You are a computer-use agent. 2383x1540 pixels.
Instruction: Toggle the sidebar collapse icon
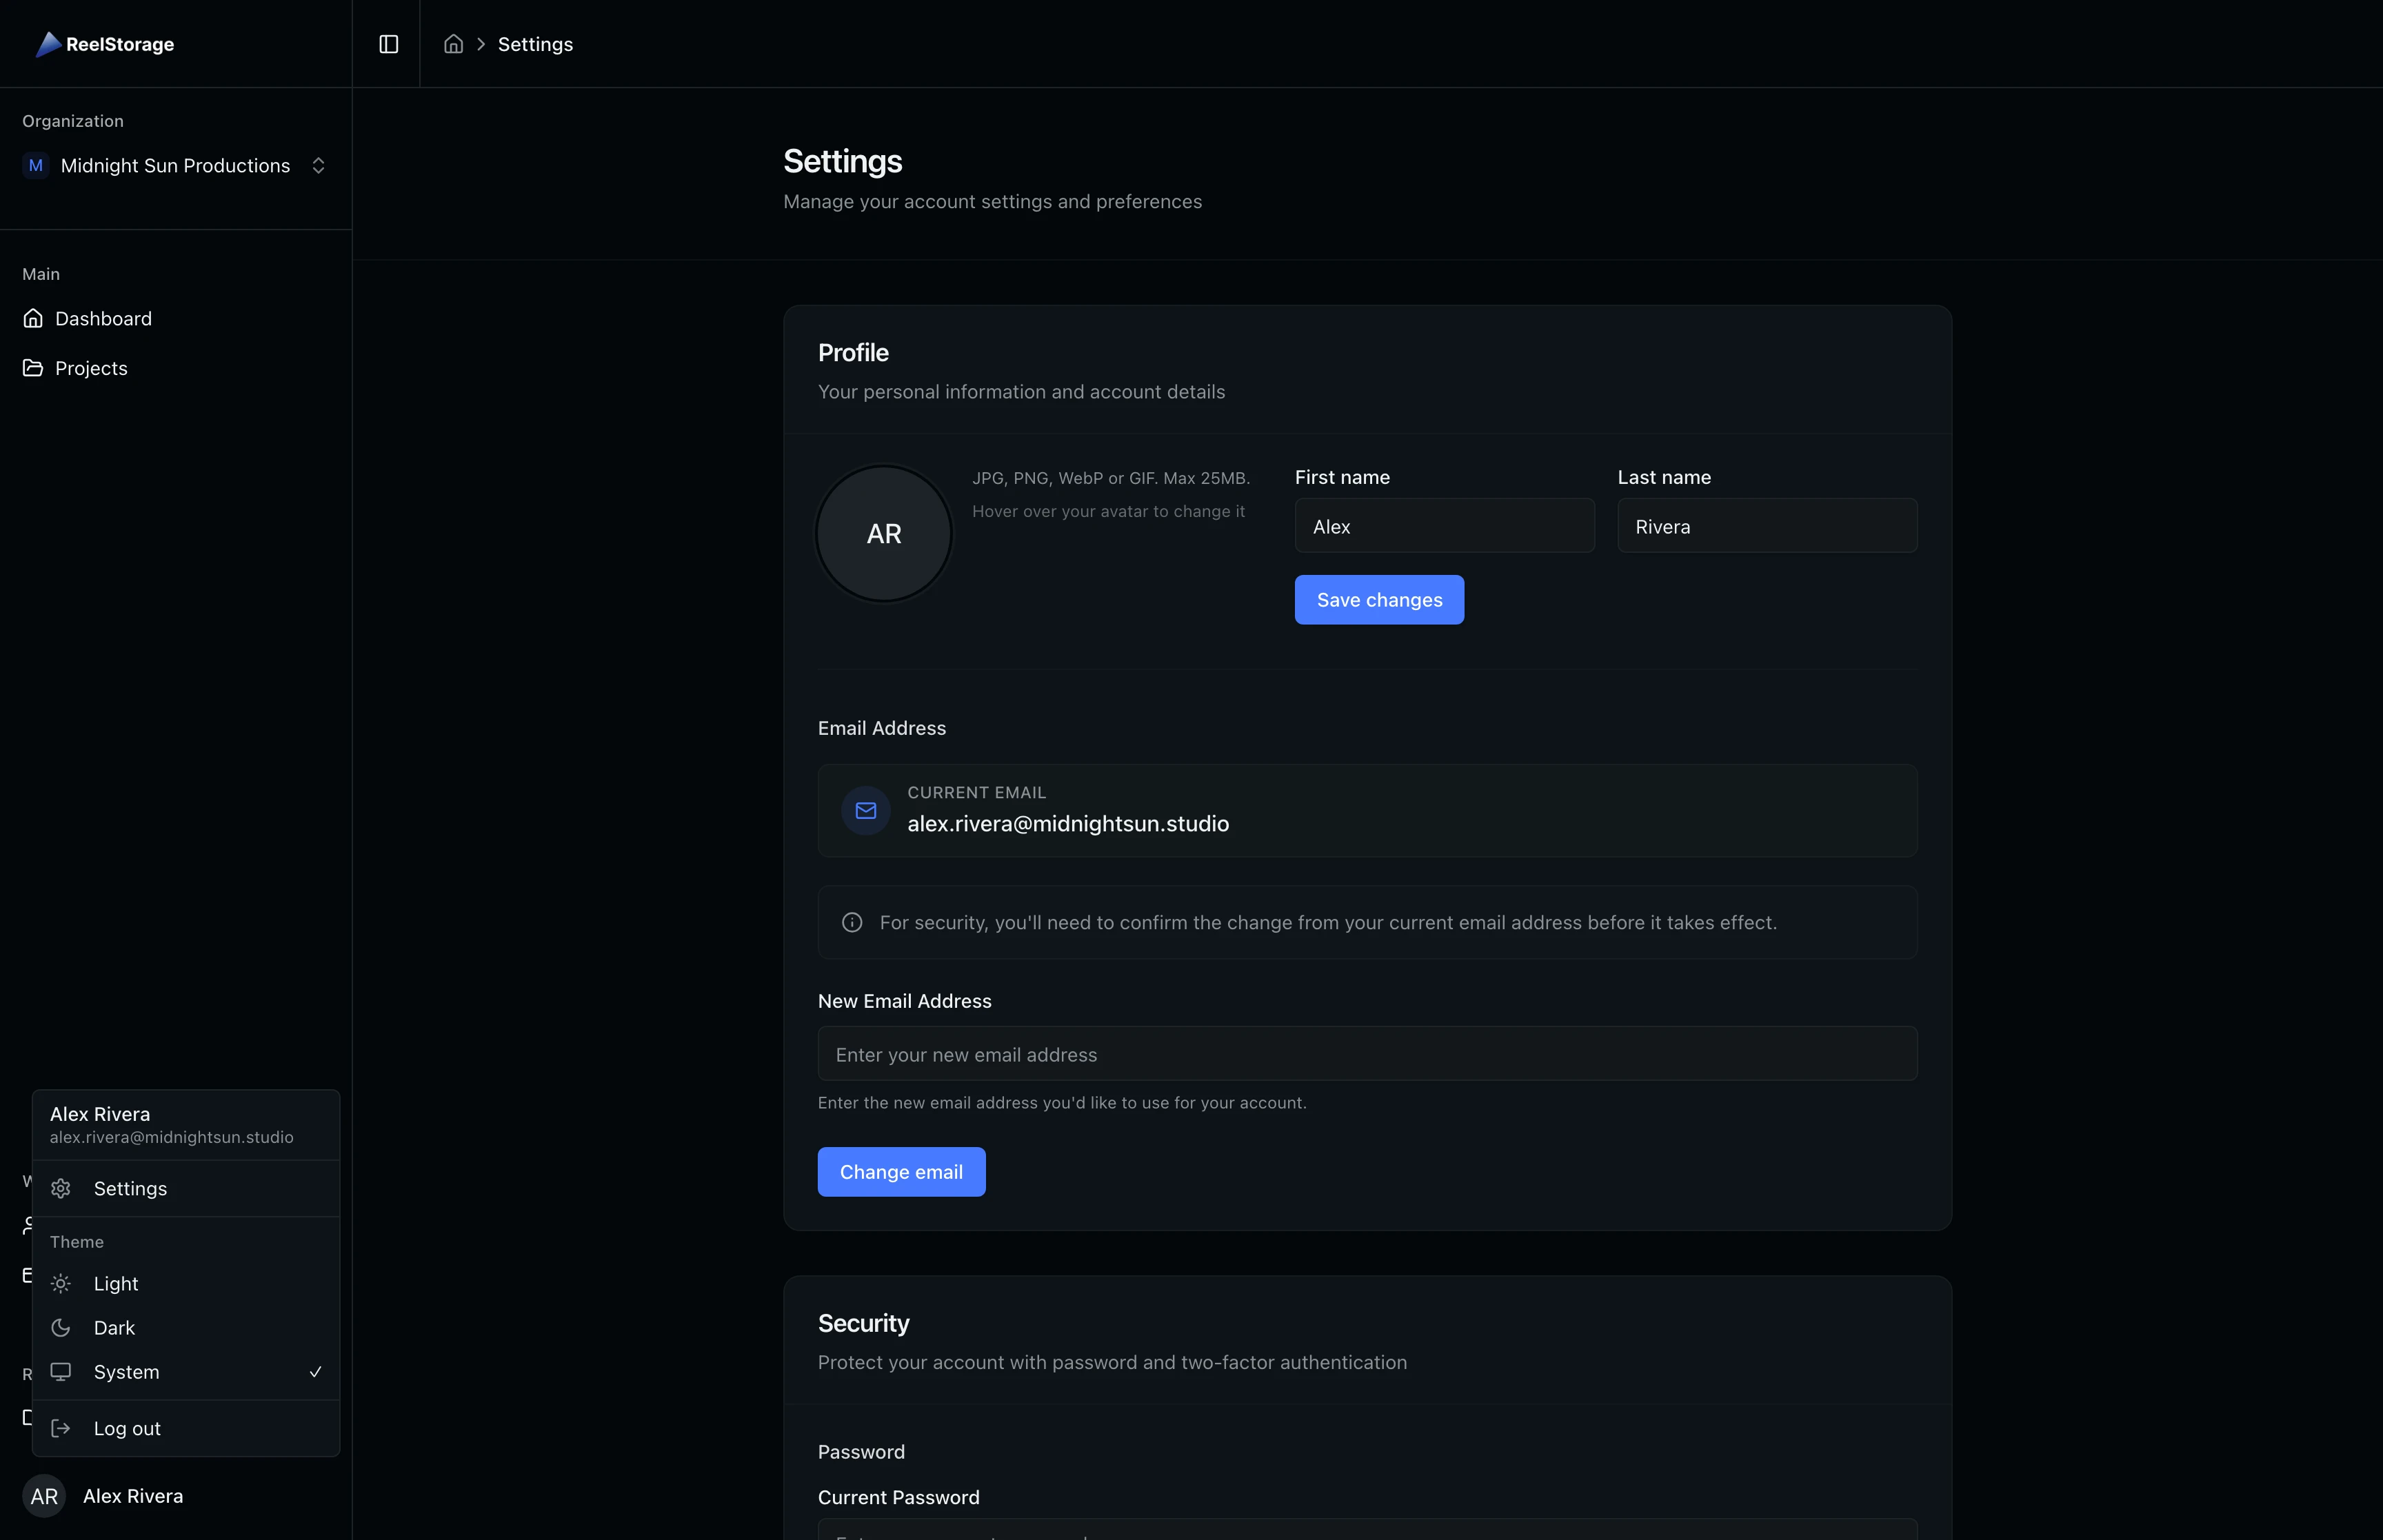(388, 43)
